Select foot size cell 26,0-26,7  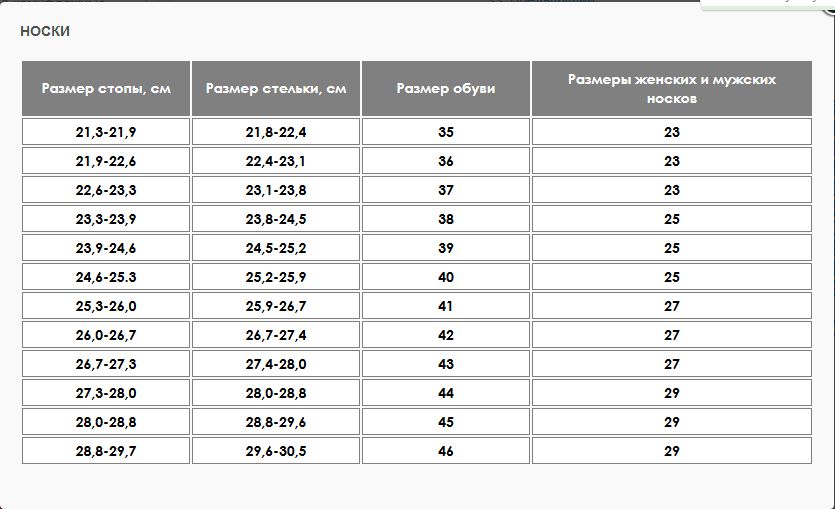pos(106,335)
